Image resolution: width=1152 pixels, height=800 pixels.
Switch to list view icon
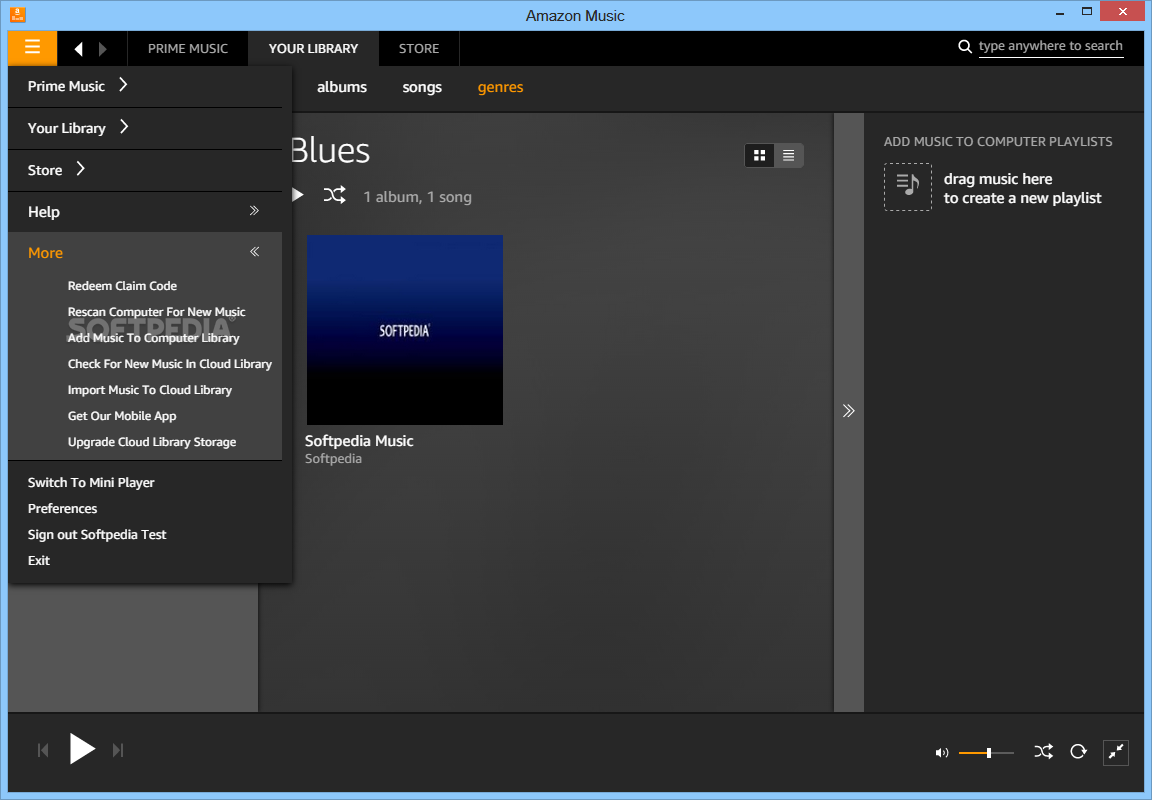(x=788, y=156)
